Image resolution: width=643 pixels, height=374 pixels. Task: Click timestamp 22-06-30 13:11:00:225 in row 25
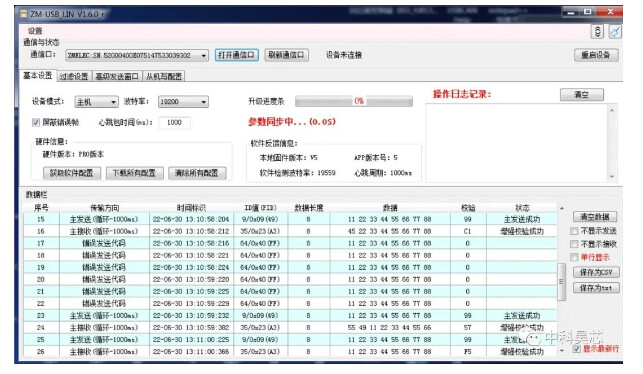click(191, 340)
